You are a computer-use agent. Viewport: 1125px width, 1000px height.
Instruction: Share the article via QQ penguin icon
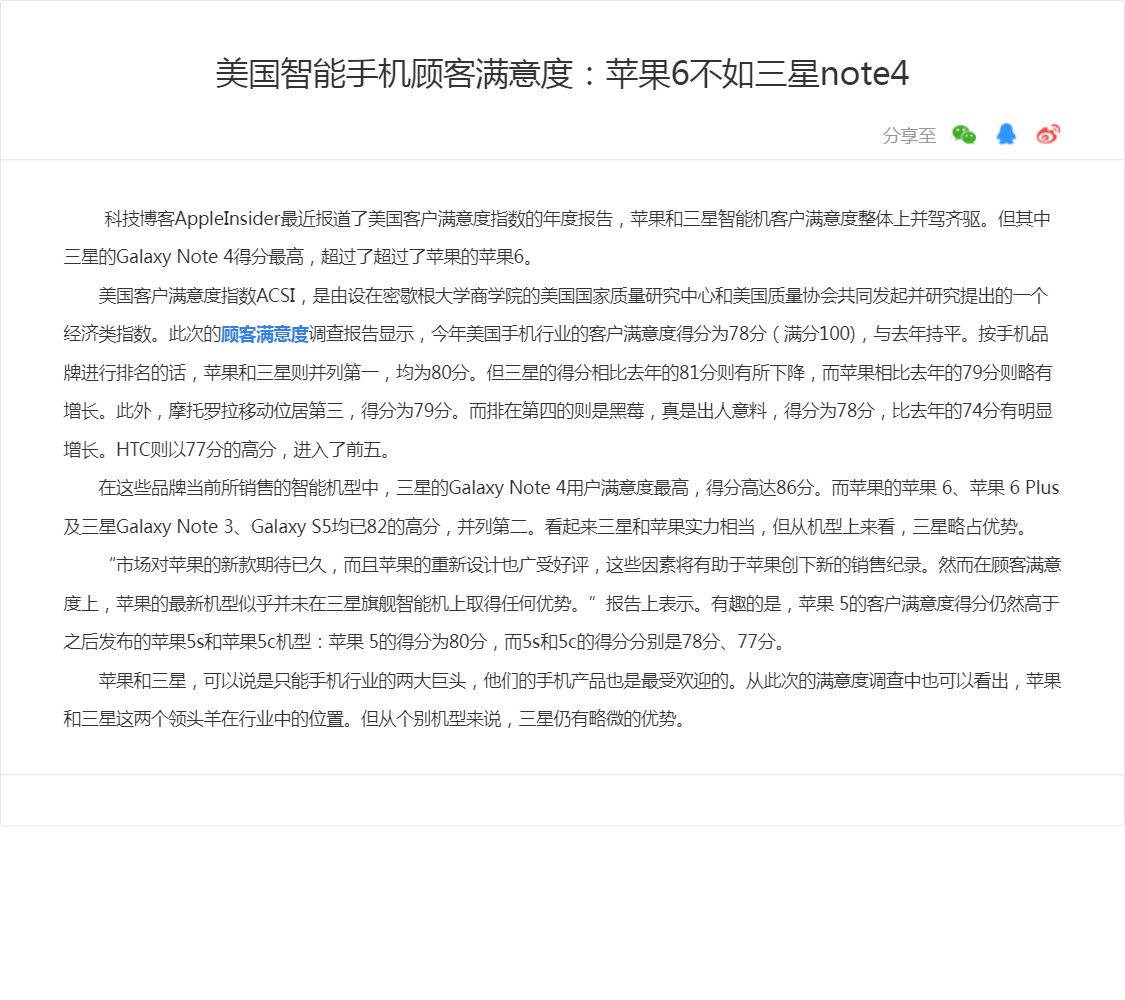click(x=1006, y=134)
